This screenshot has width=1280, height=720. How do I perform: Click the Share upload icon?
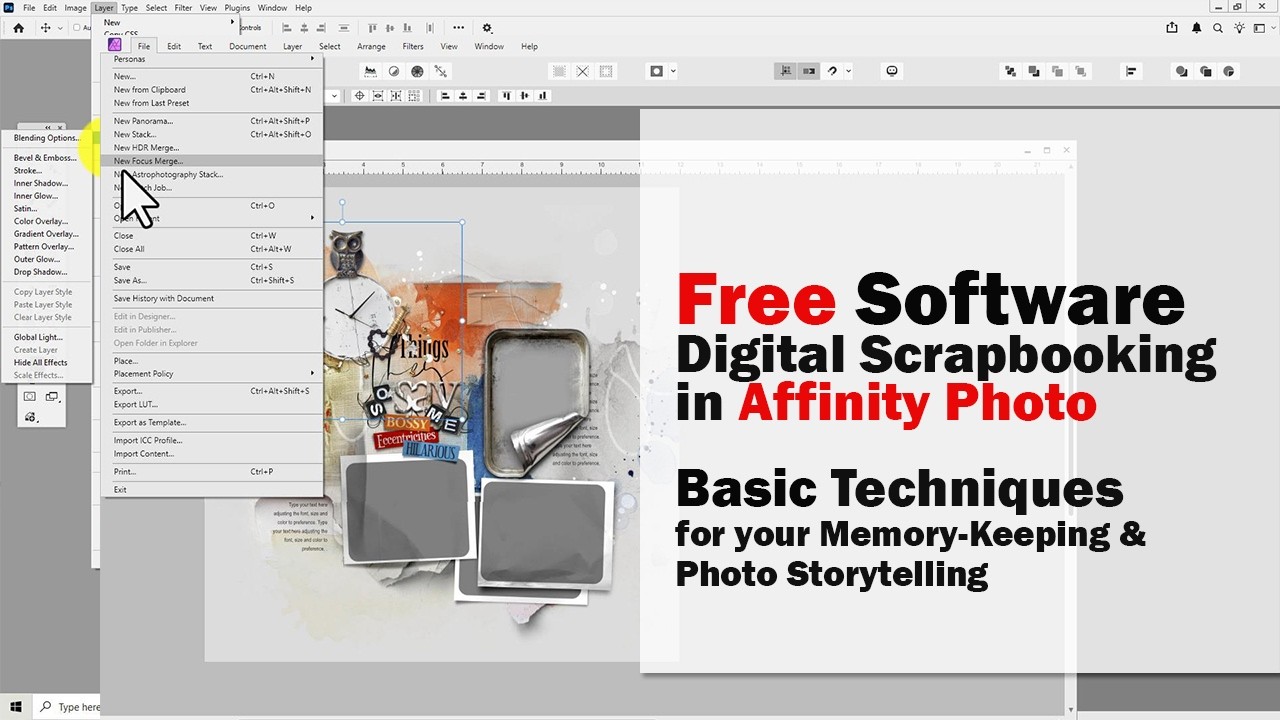coord(1172,28)
